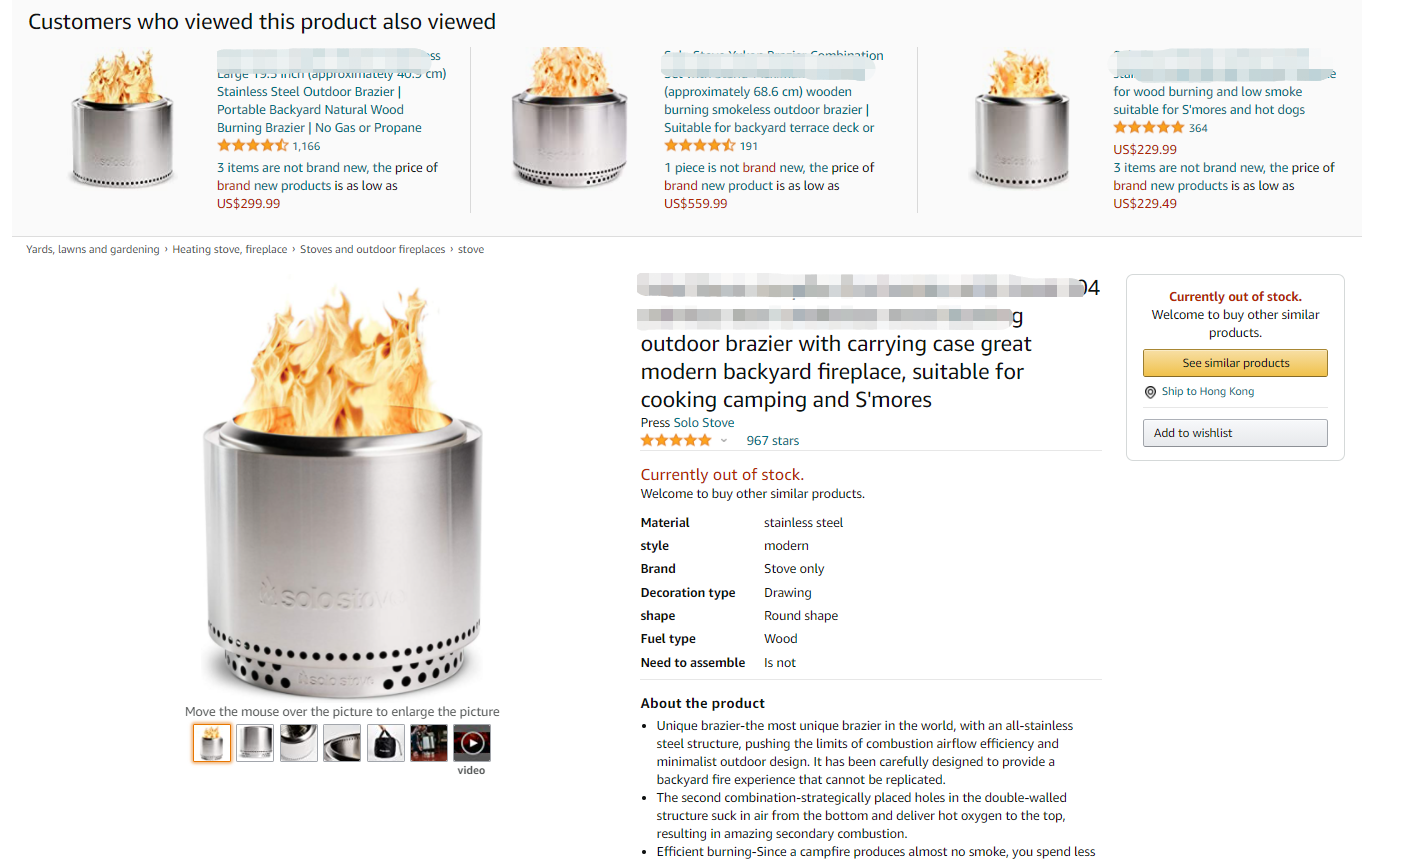
Task: Click the See similar products button
Action: point(1235,363)
